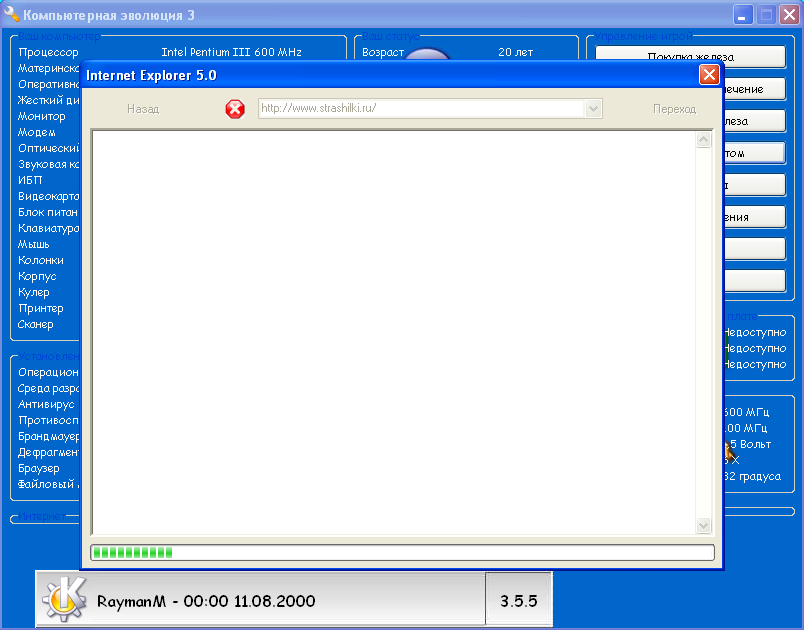Go back with the Назад button

143,109
